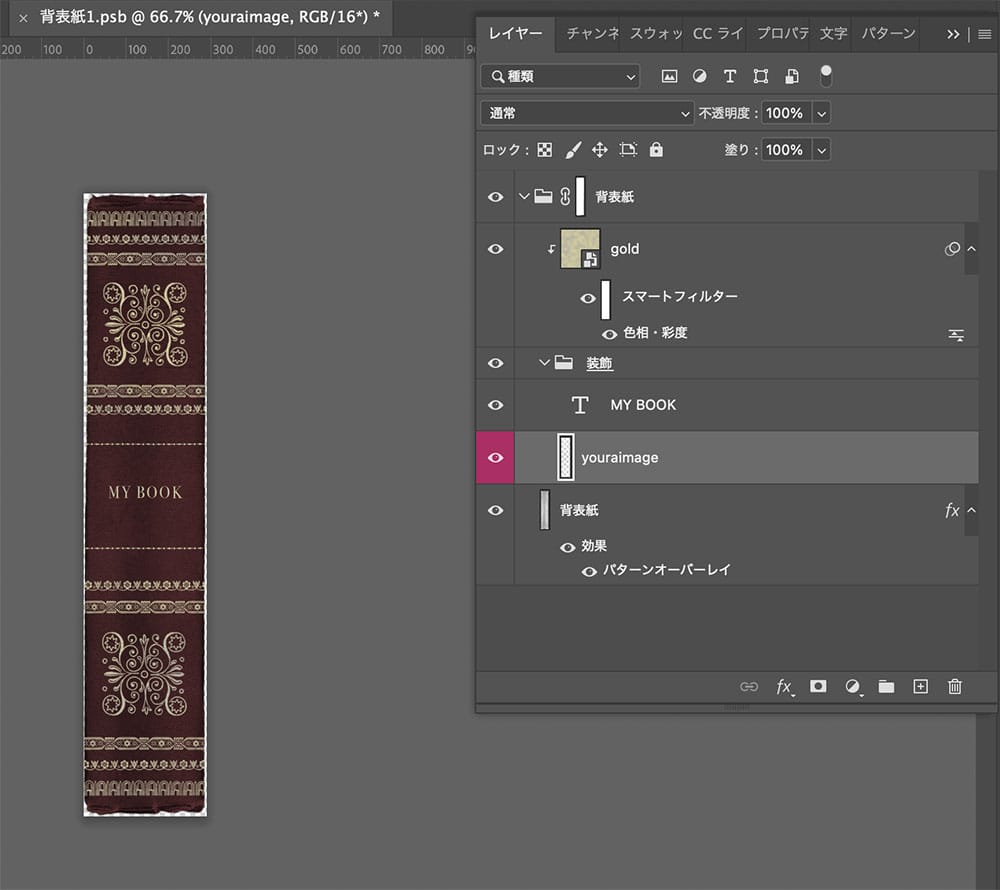Switch to the パターン tab
This screenshot has width=1000, height=890.
[x=888, y=34]
